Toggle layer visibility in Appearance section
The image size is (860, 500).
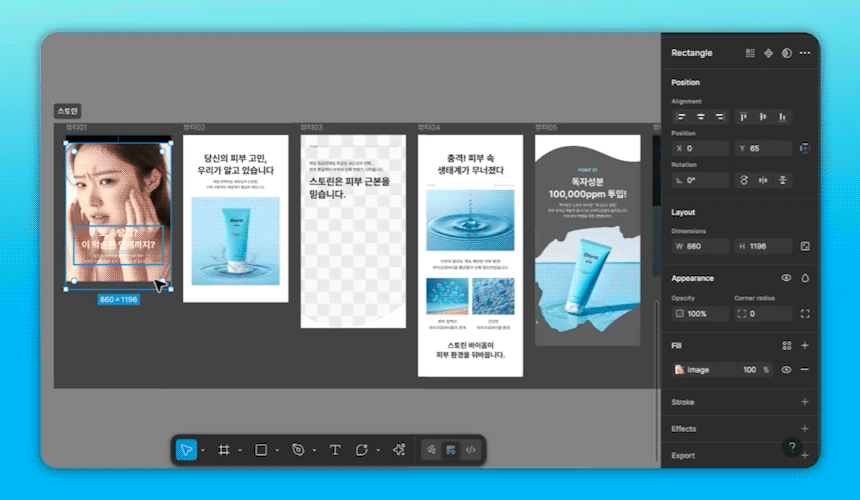(786, 278)
